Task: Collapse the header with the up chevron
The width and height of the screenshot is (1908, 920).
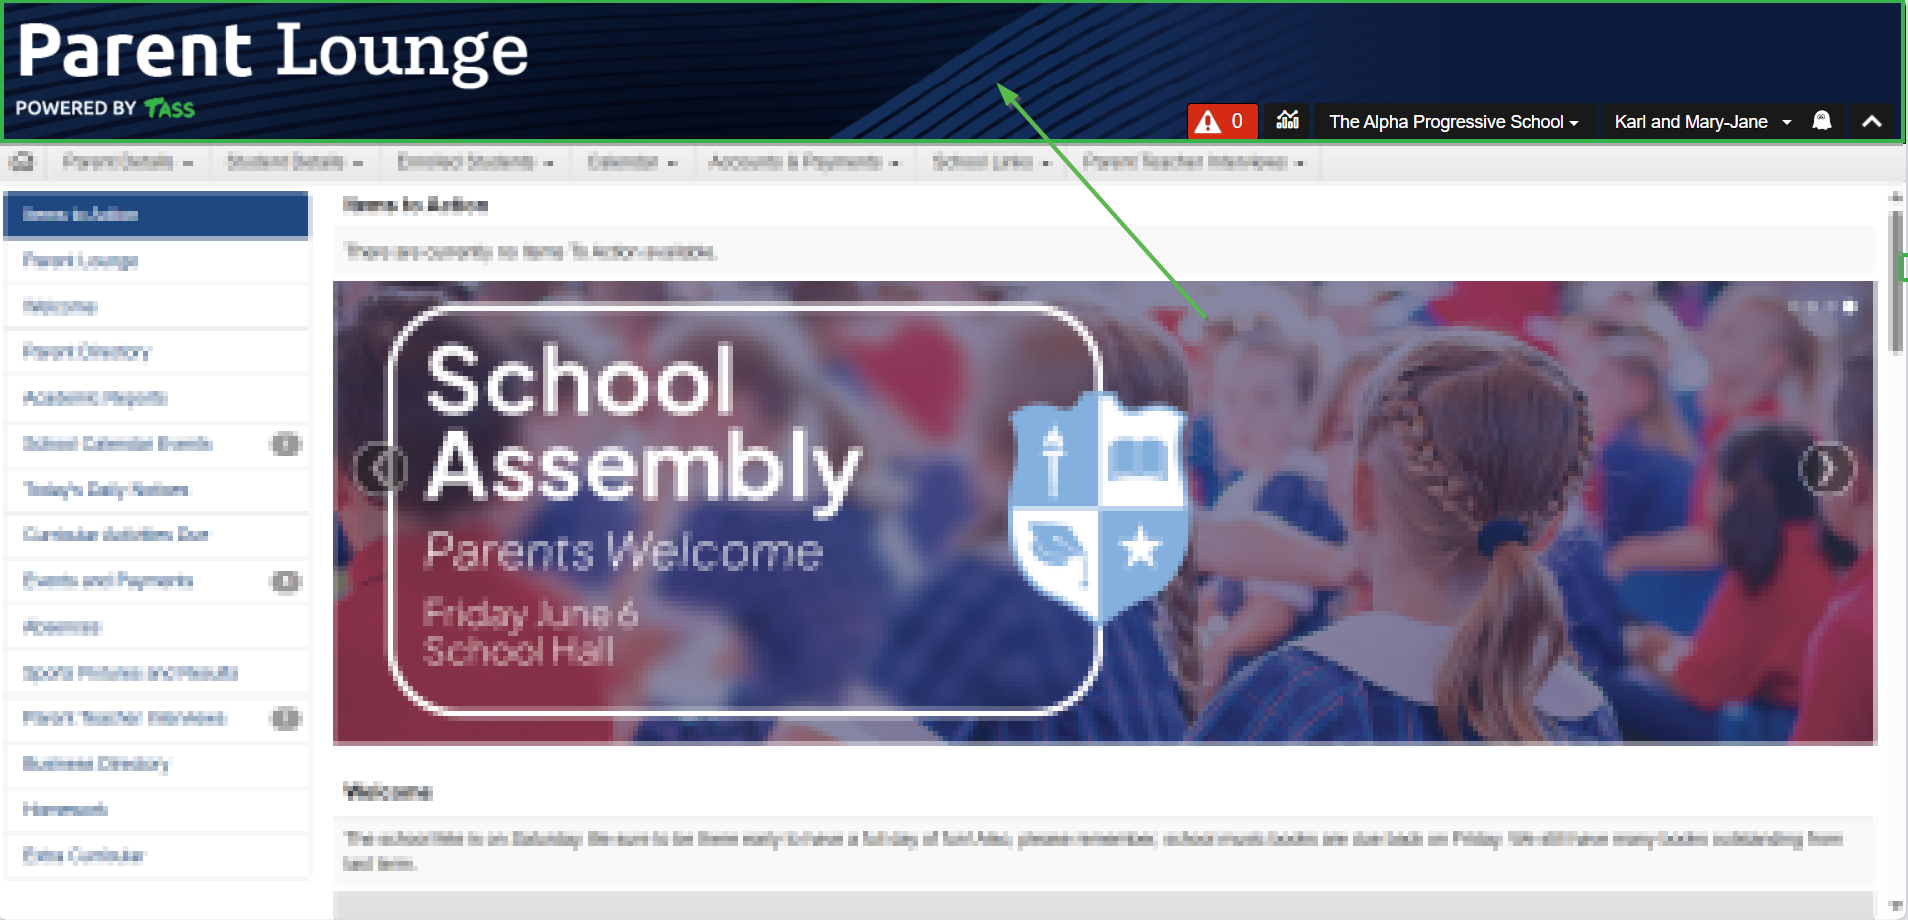Action: coord(1872,121)
